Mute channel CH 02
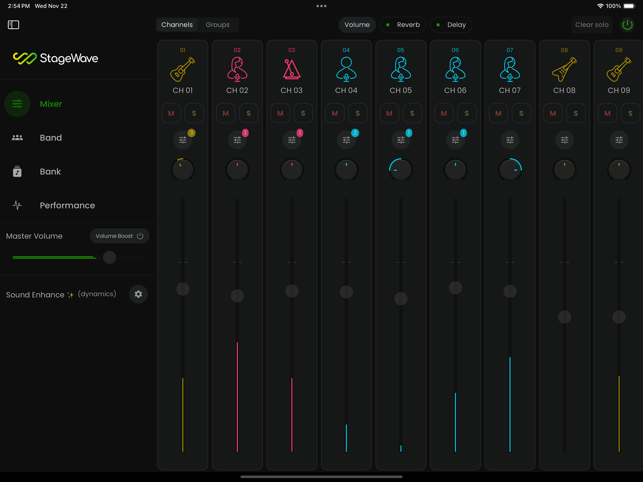This screenshot has width=643, height=482. (226, 113)
